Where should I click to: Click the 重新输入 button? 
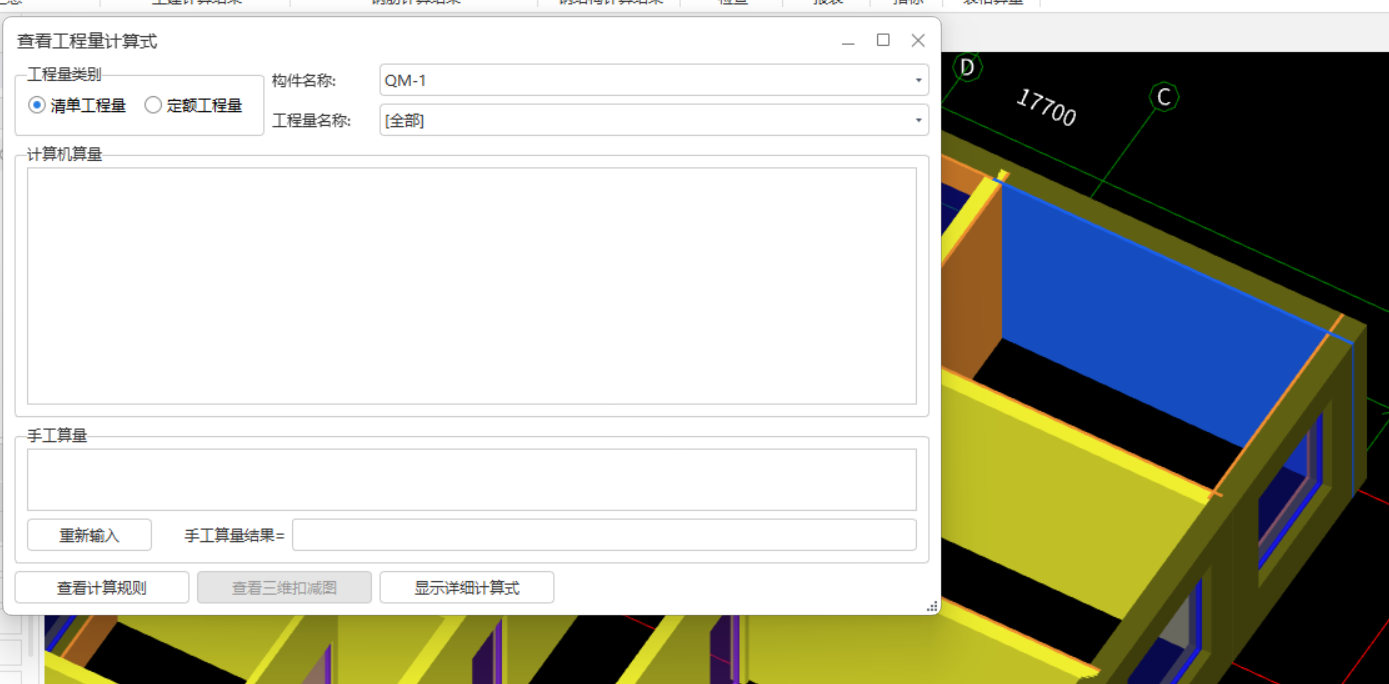click(x=89, y=535)
